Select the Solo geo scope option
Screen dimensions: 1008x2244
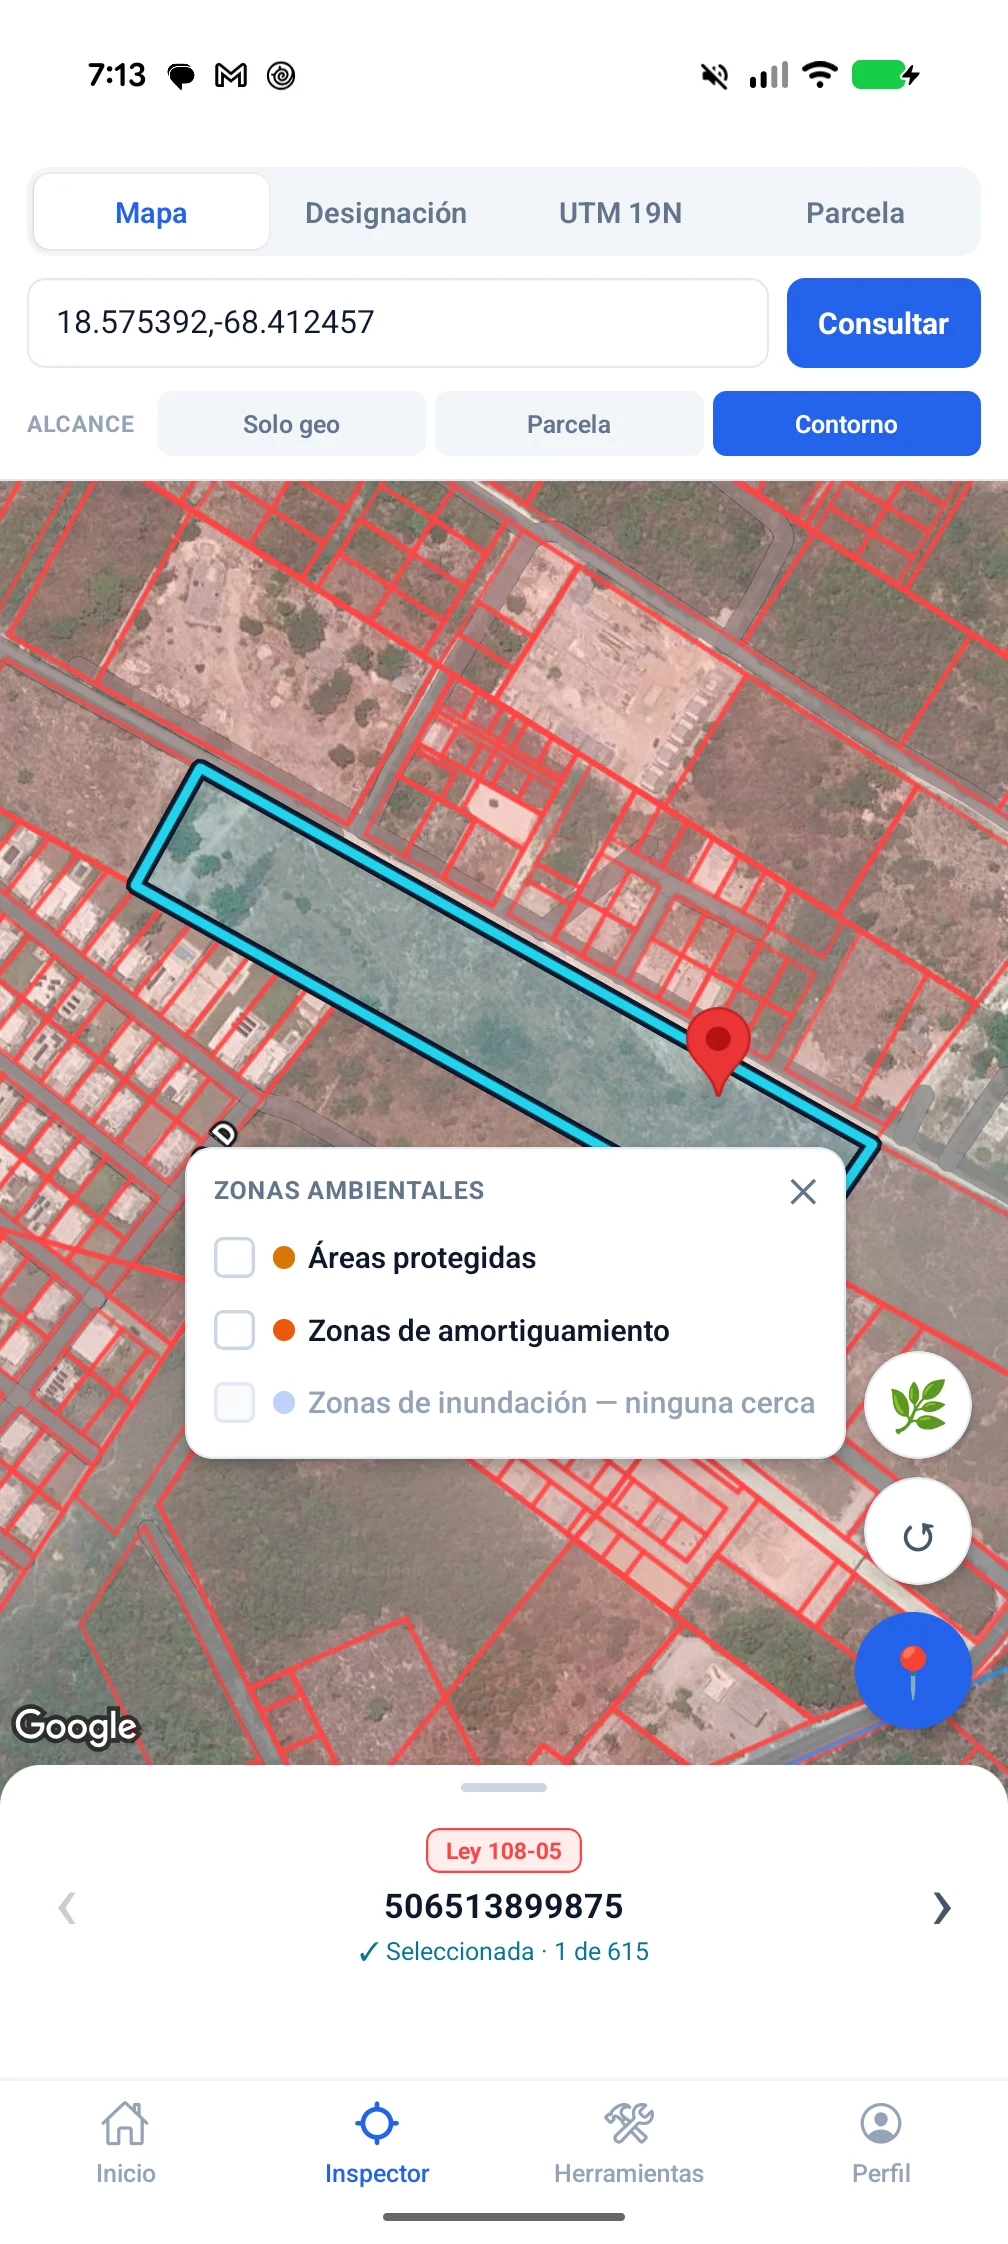(x=292, y=424)
